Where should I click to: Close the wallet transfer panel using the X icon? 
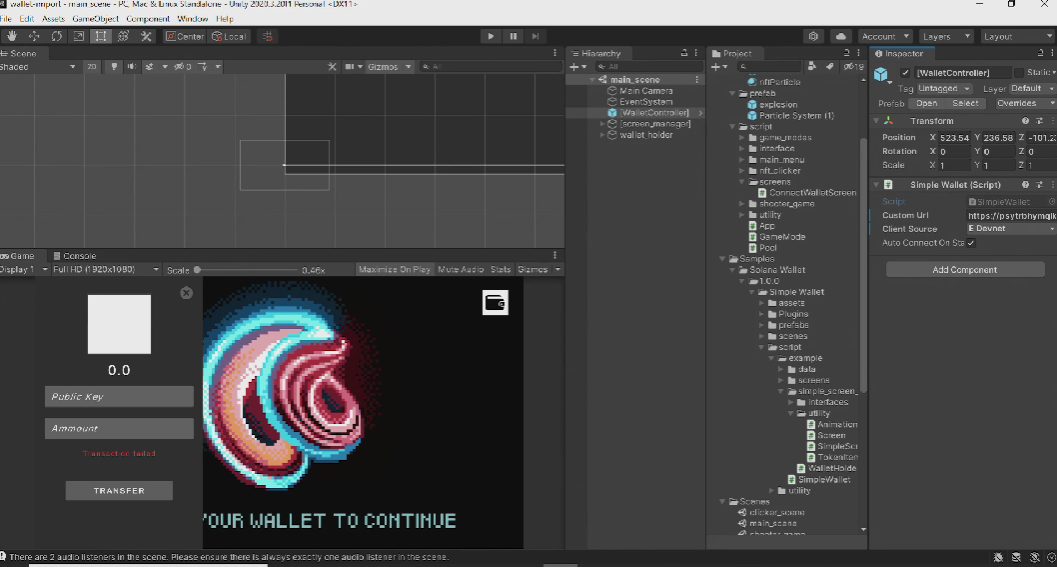pos(186,293)
